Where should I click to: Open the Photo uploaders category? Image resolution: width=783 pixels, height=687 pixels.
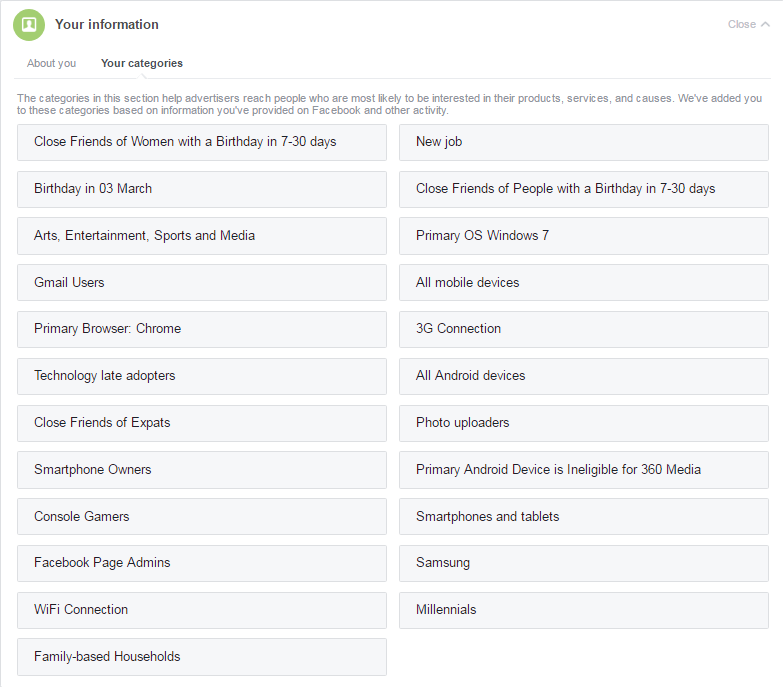point(583,423)
